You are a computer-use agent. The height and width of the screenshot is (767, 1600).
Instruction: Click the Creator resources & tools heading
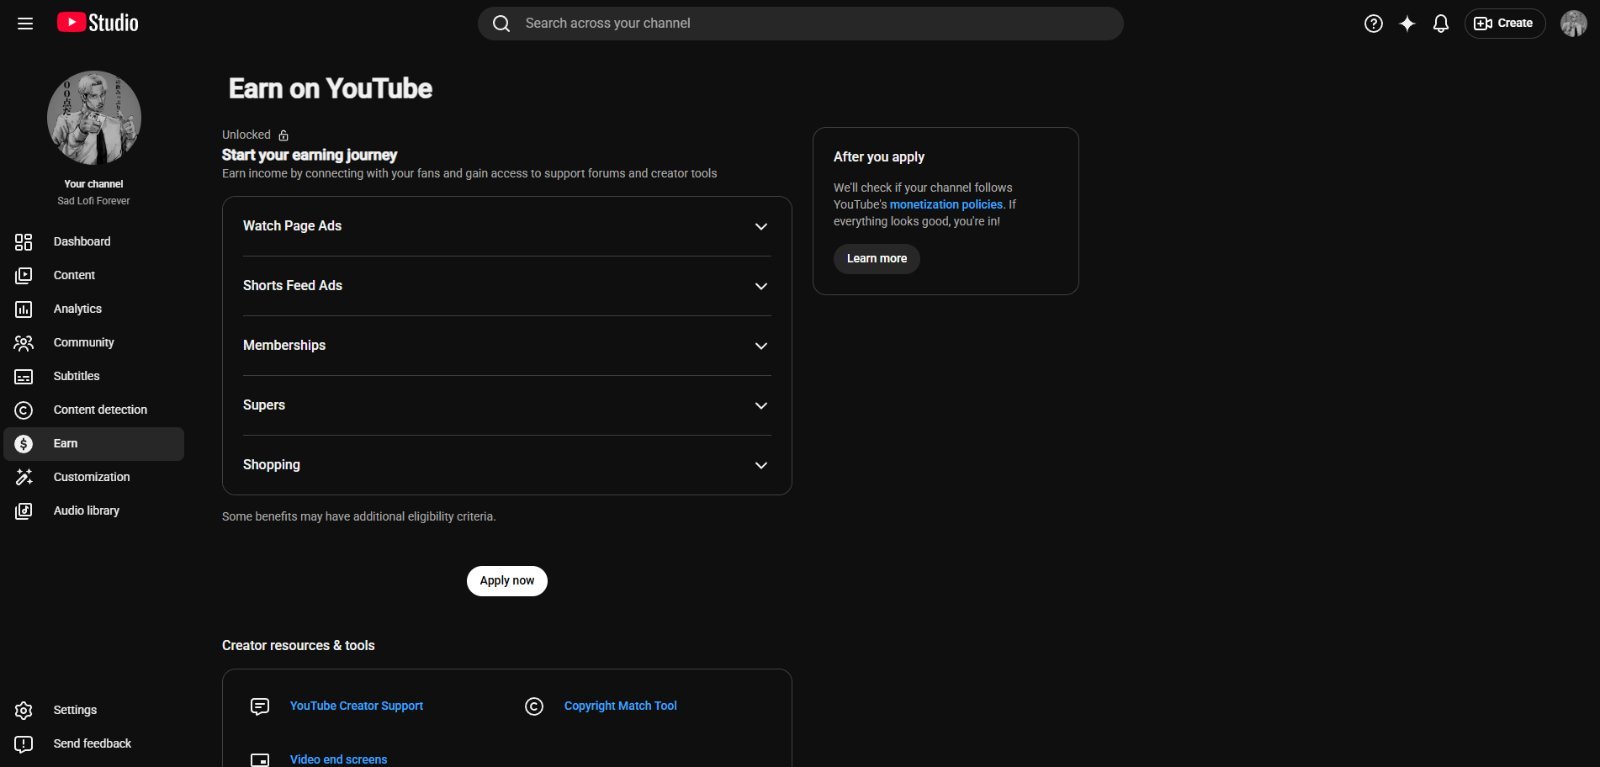point(298,646)
